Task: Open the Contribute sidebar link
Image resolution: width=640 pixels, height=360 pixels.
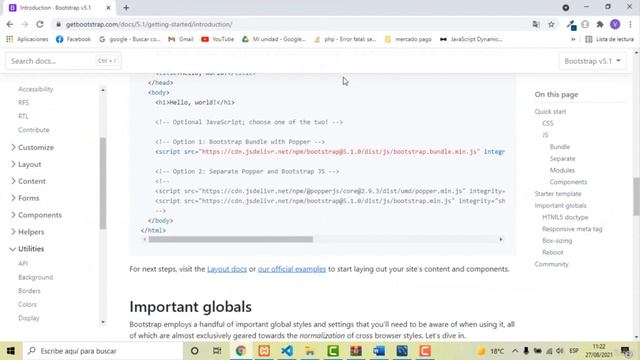Action: pyautogui.click(x=33, y=130)
